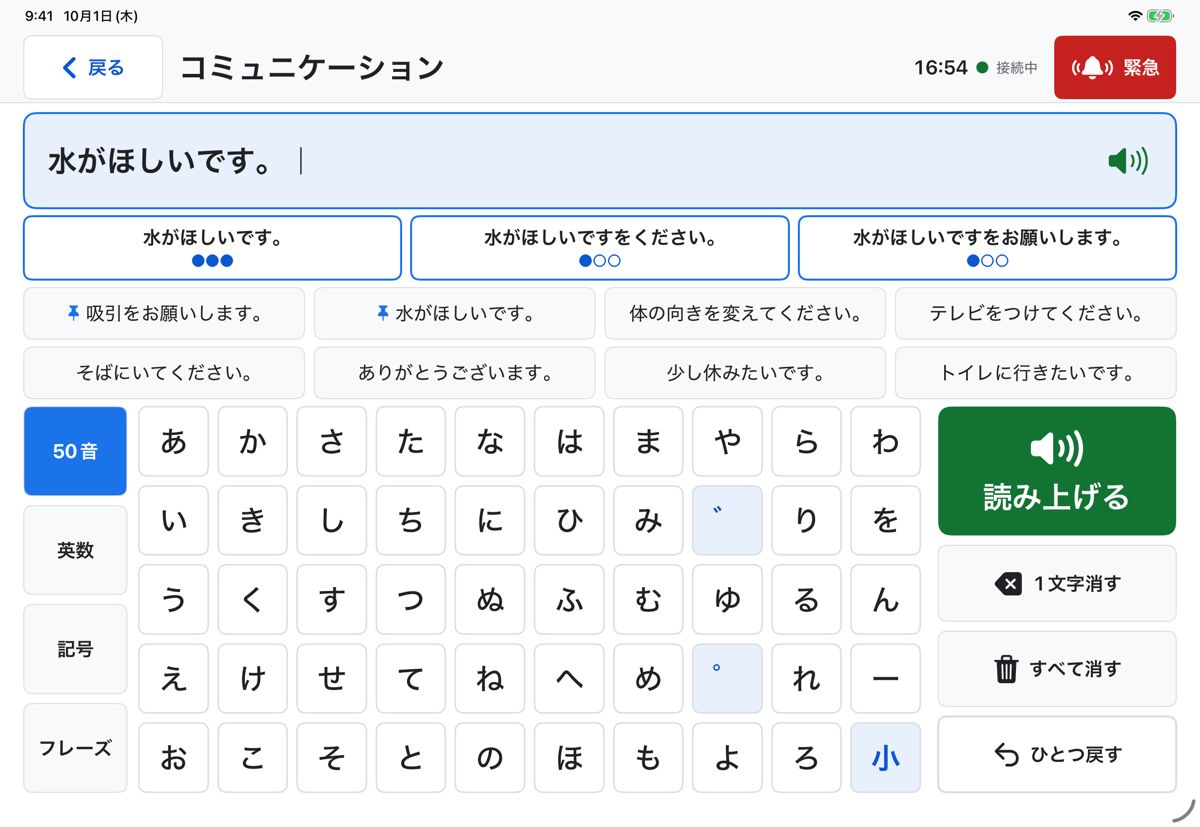Screen dimensions: 1200x827
Task: Select phrase そばにいてください。
Action: click(164, 373)
